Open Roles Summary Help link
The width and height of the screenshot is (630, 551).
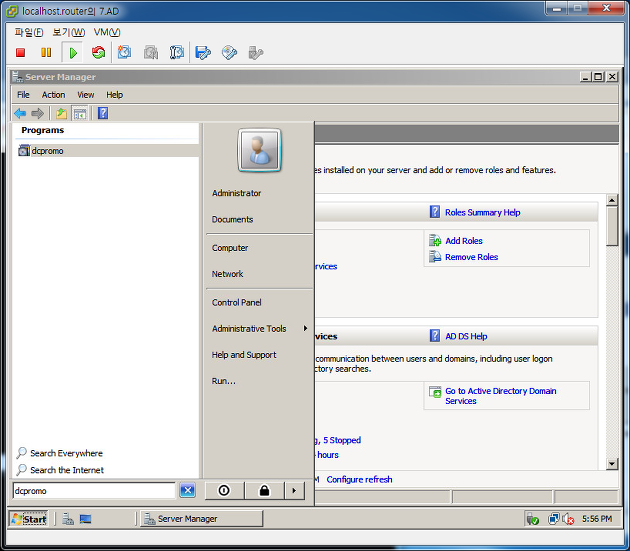[483, 212]
